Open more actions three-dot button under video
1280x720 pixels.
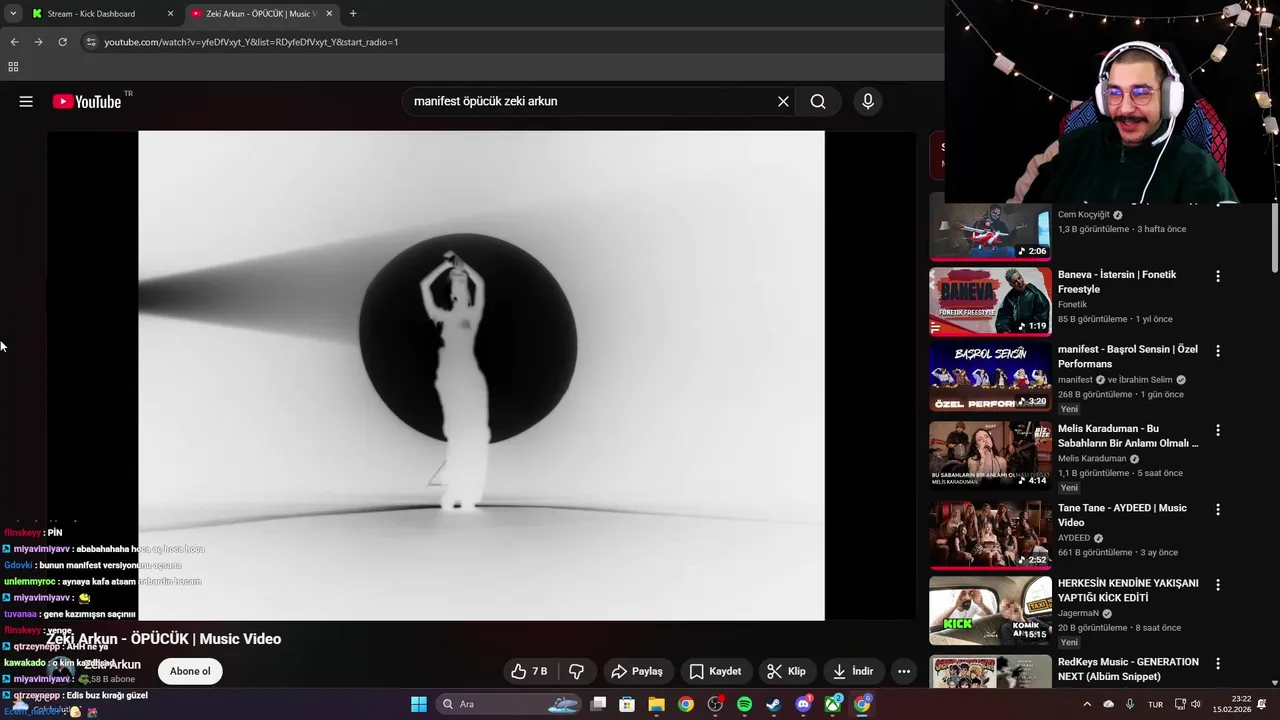(x=904, y=671)
